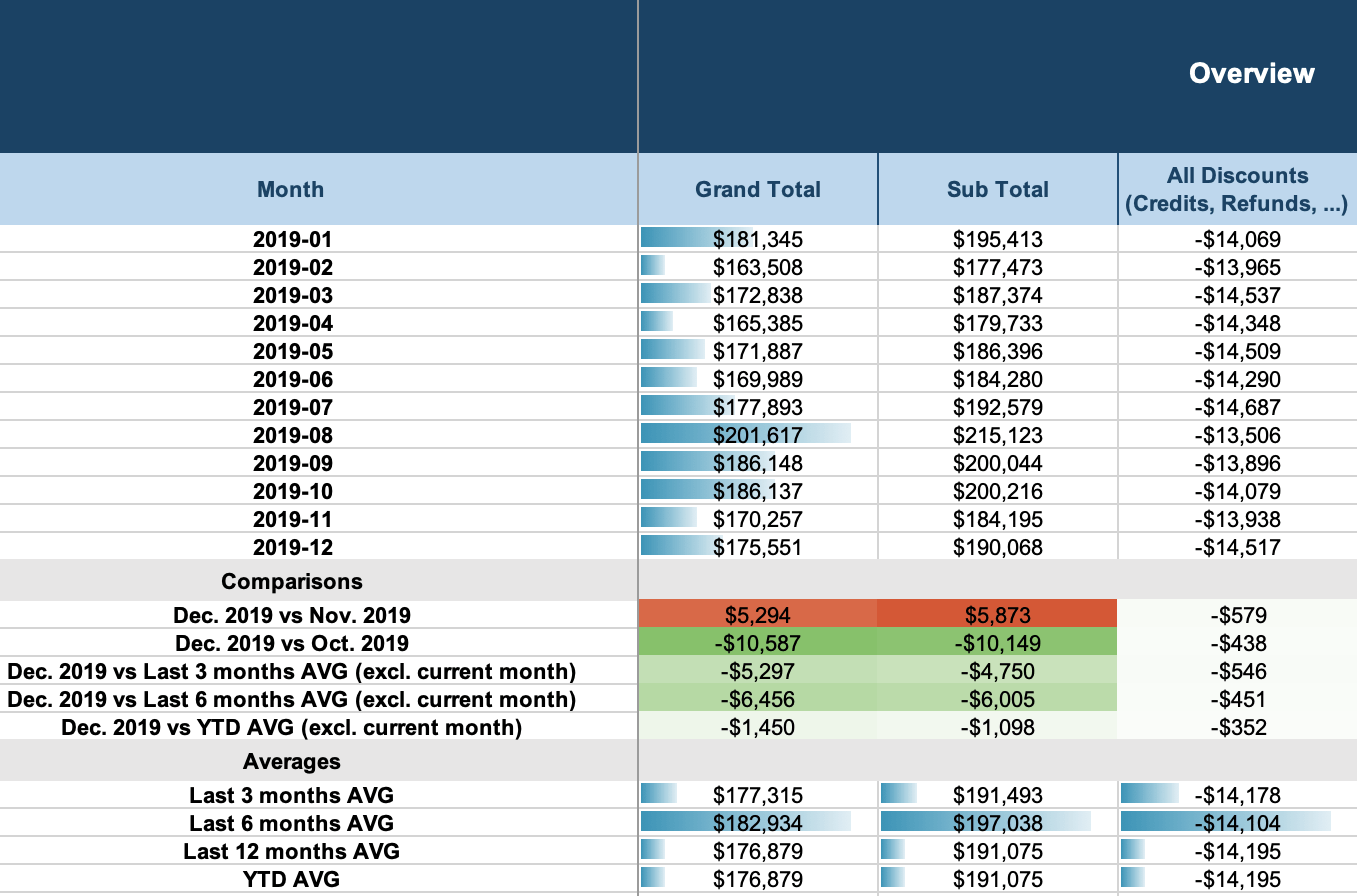Select the Last 6 months AVG label
Image resolution: width=1357 pixels, height=896 pixels.
click(x=292, y=823)
